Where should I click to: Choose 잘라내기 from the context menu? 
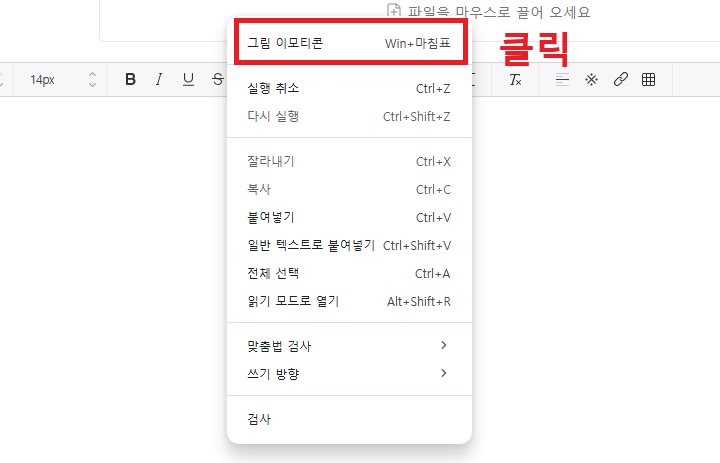tap(349, 161)
